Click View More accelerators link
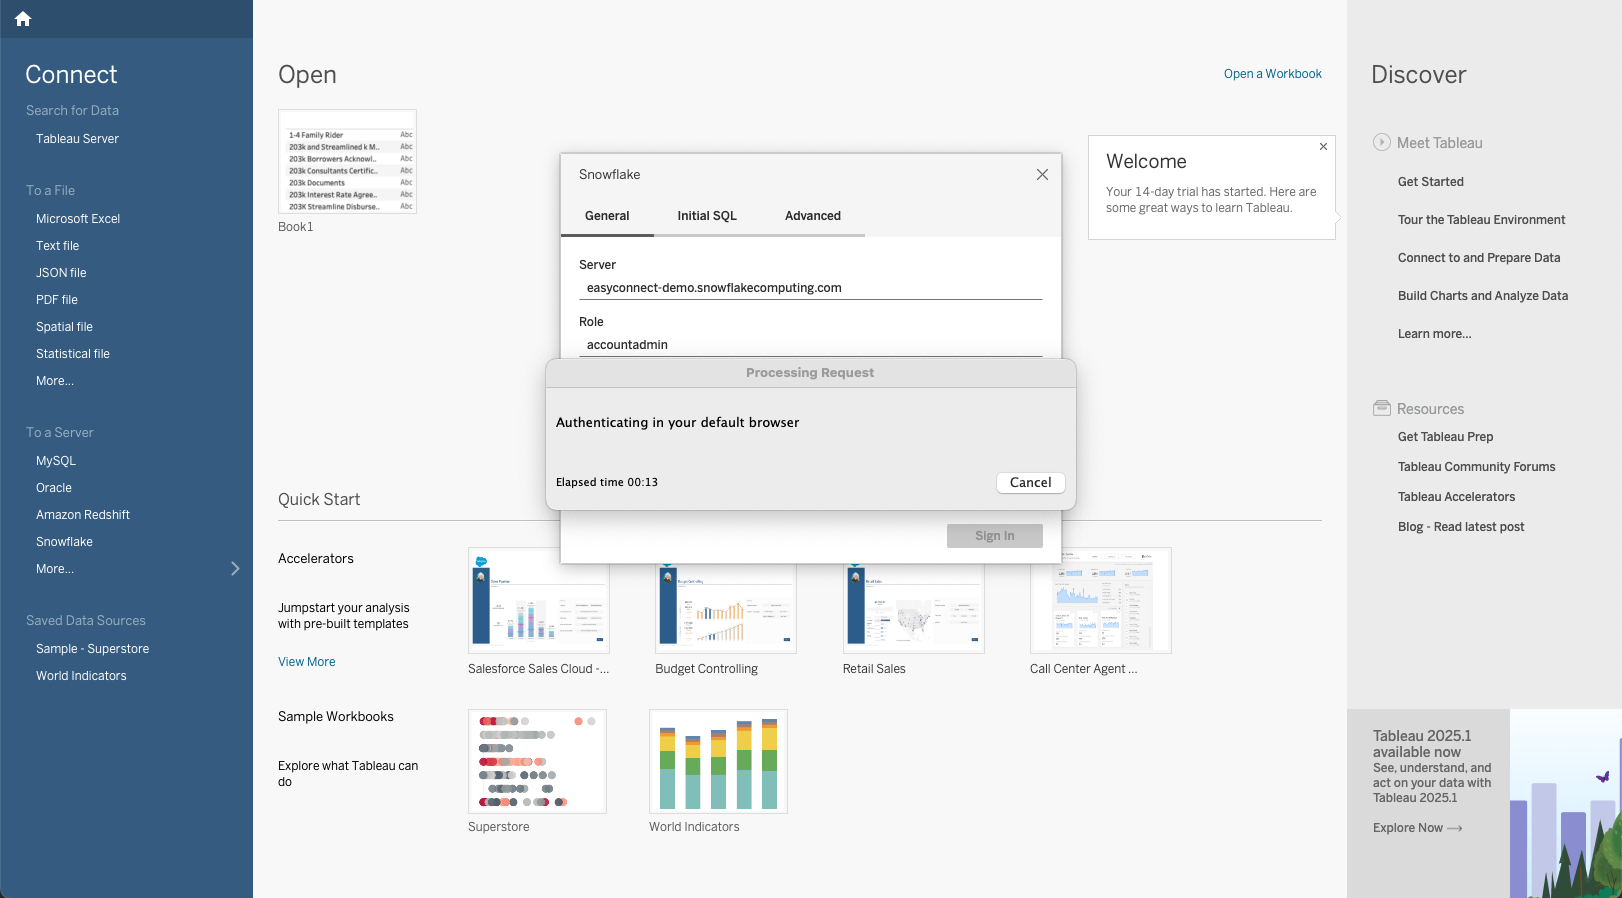Viewport: 1622px width, 898px height. (306, 662)
